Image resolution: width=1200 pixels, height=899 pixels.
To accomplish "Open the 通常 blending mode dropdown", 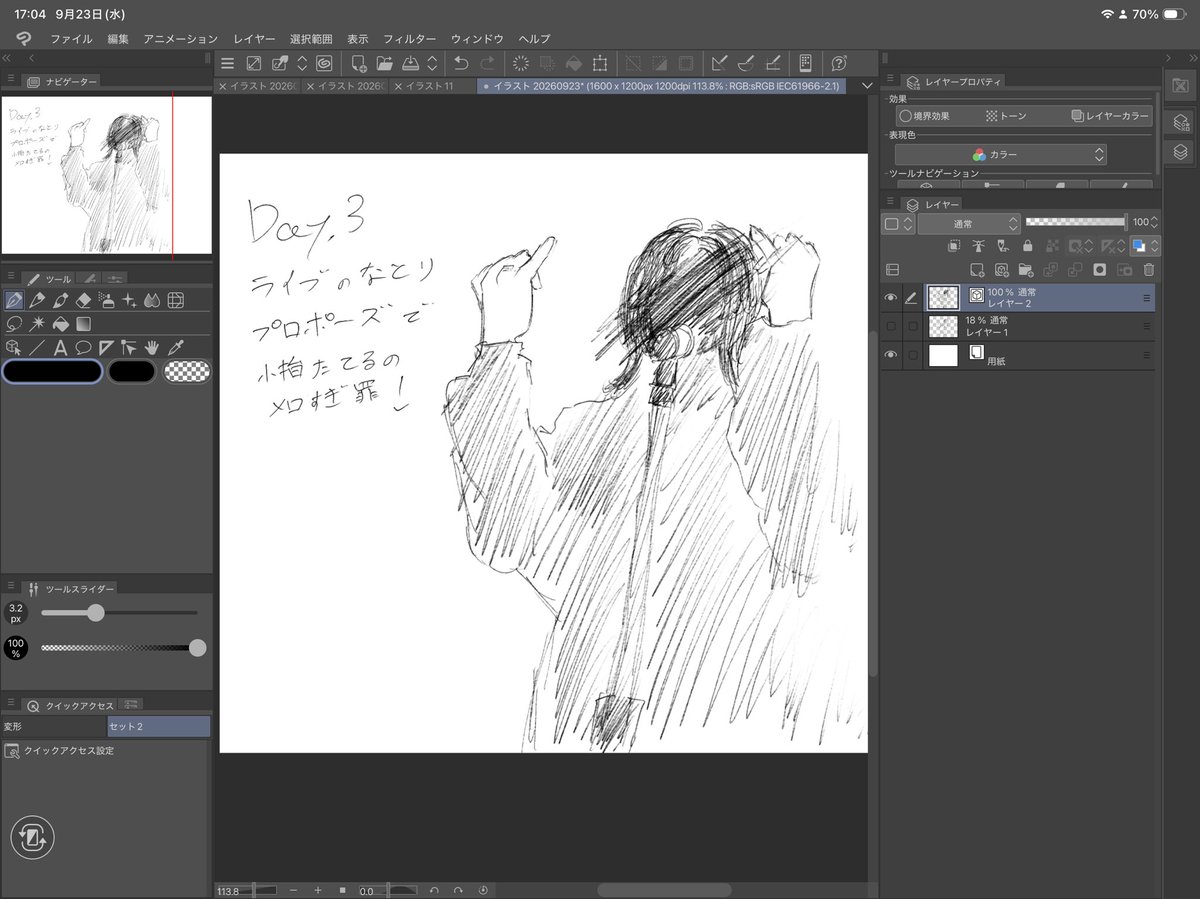I will coord(969,224).
